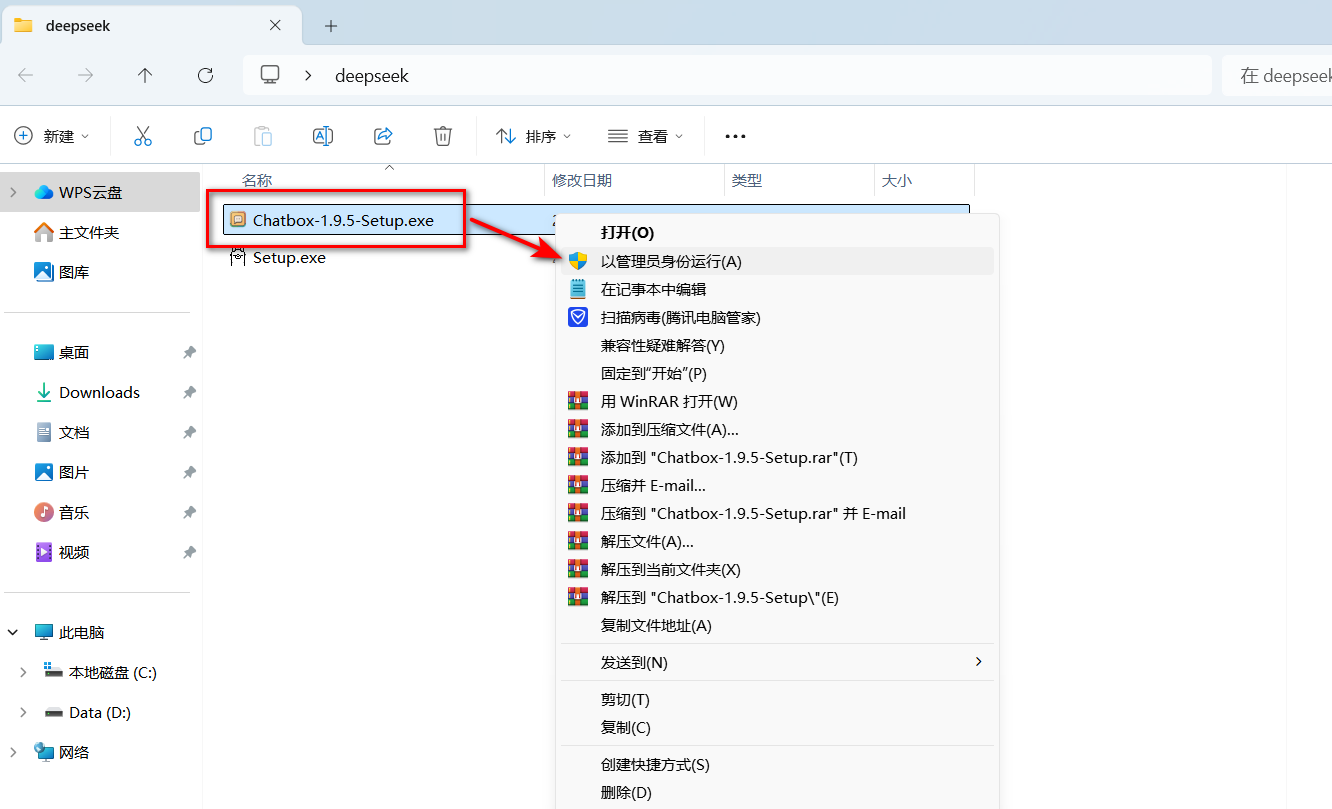Unpin 桌面 using its pin icon
This screenshot has height=809, width=1332.
click(x=189, y=352)
